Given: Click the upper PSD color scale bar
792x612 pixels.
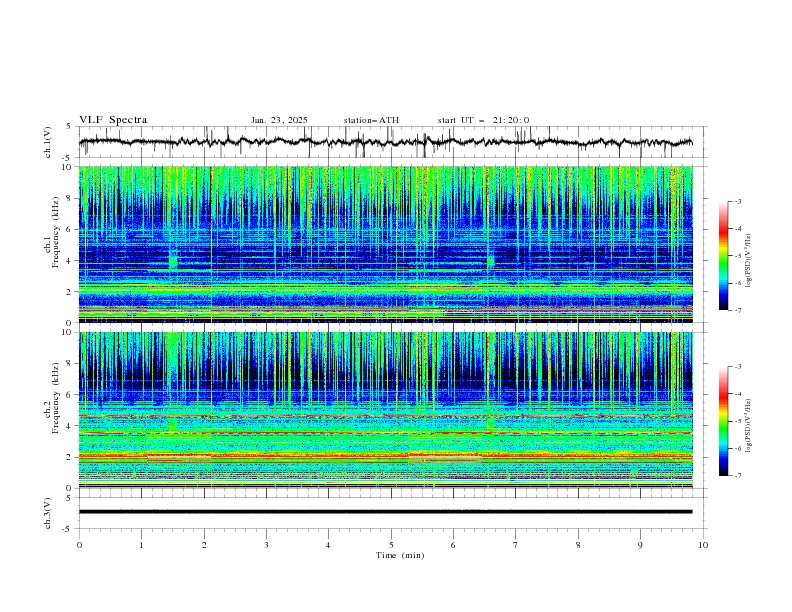Looking at the screenshot, I should click(724, 256).
